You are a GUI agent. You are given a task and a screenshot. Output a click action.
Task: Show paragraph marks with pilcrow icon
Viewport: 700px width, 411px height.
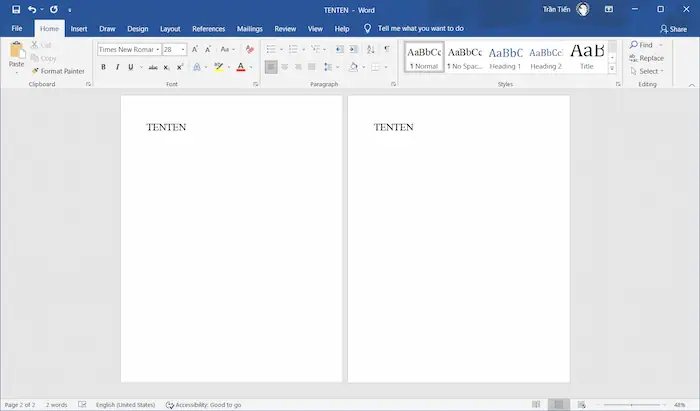coord(387,49)
